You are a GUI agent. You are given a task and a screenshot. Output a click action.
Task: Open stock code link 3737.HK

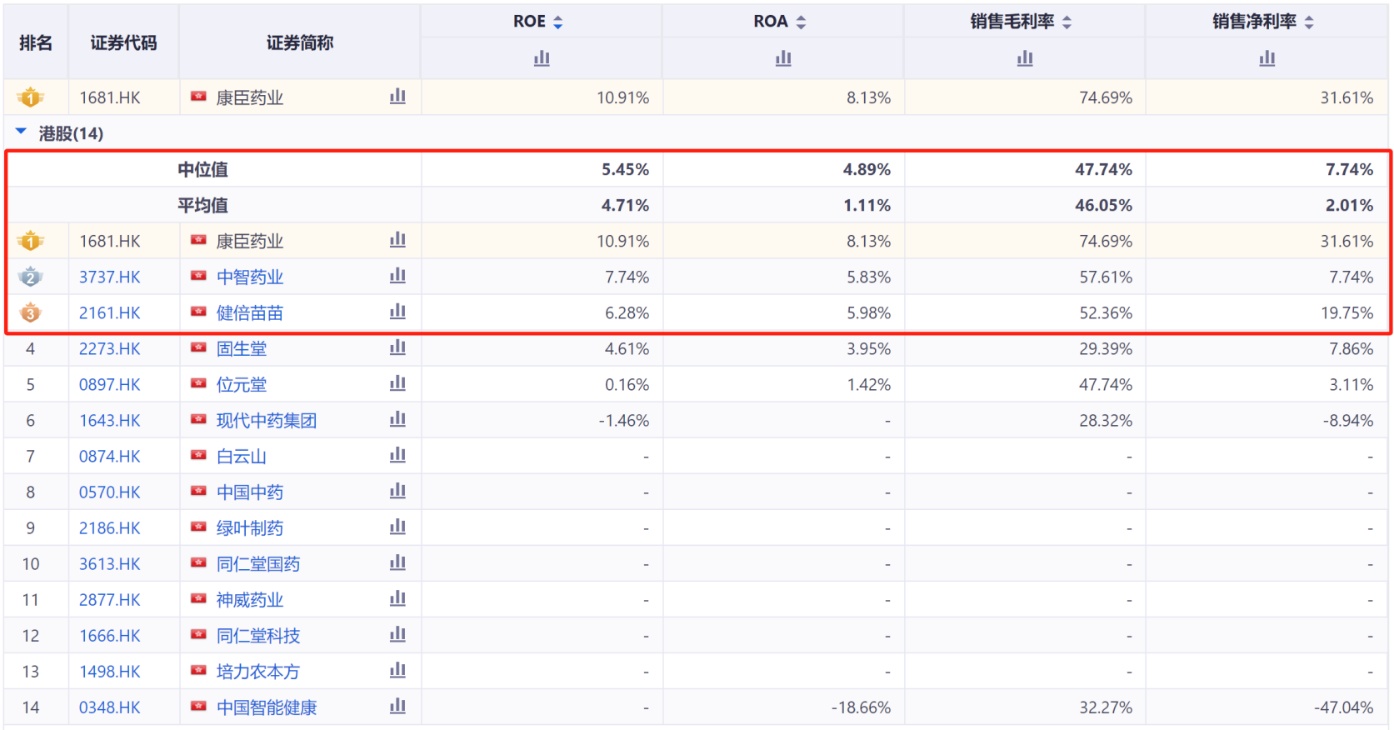click(110, 277)
